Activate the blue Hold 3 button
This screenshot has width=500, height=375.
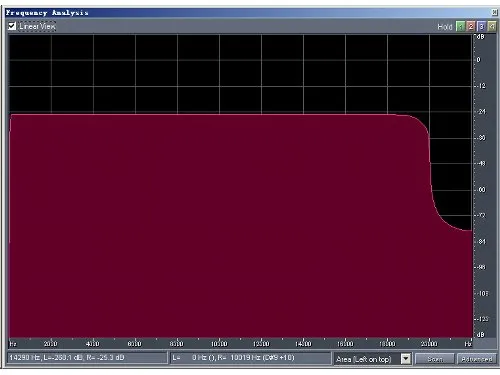point(481,26)
